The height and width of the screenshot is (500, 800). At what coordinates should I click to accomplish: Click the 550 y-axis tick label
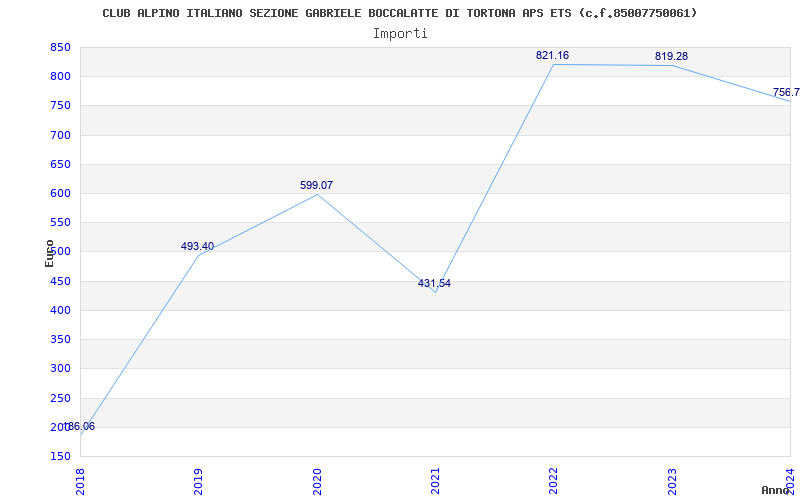[60, 222]
